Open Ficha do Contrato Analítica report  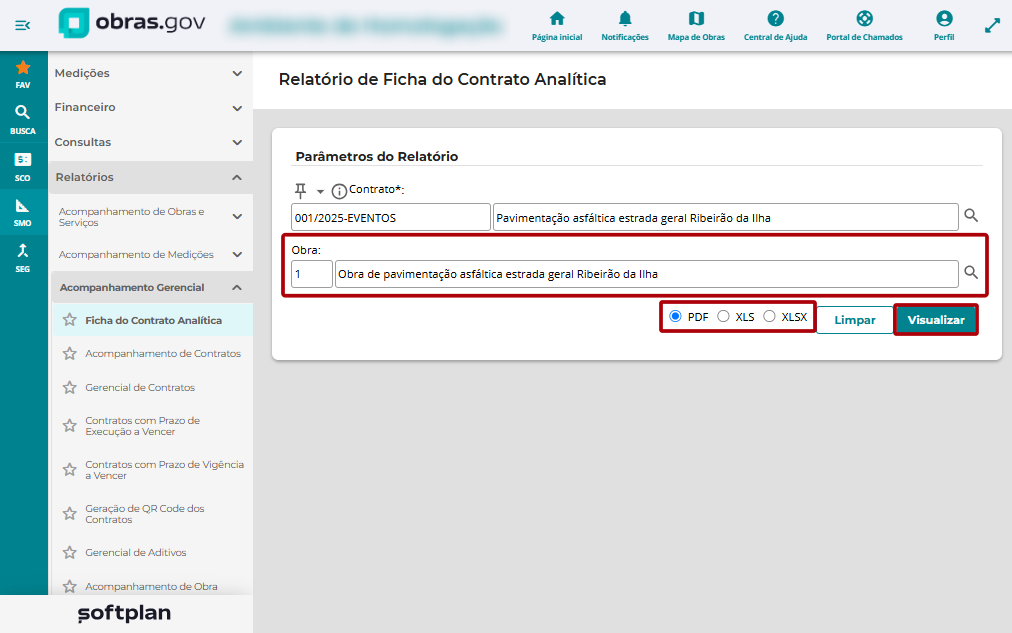pyautogui.click(x=154, y=320)
